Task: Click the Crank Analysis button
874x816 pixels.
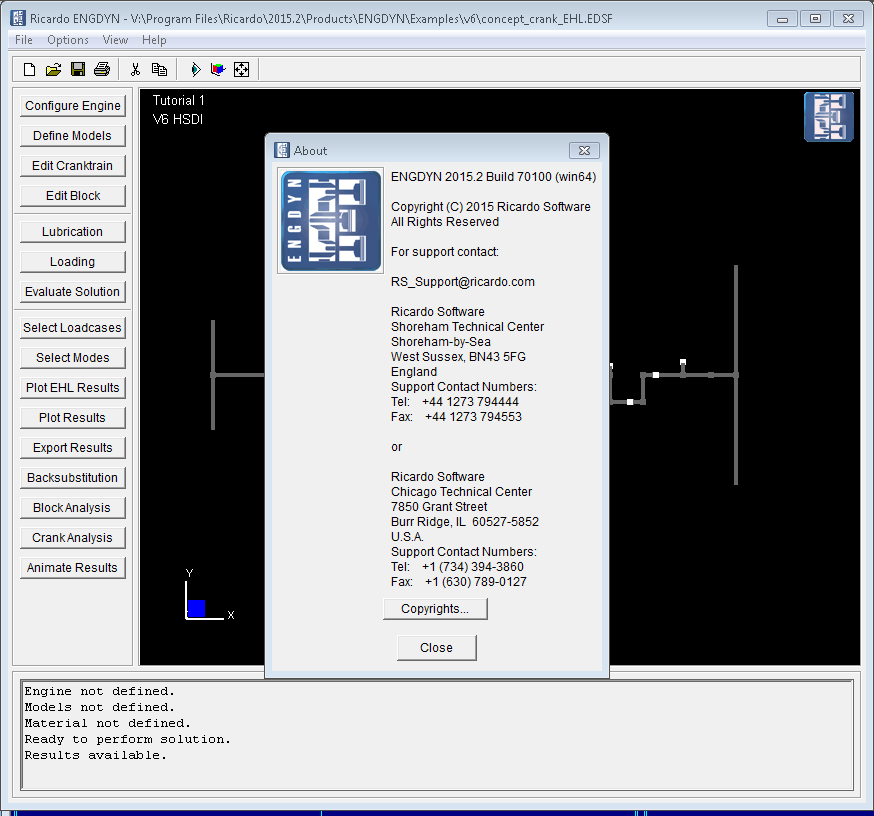Action: tap(73, 538)
